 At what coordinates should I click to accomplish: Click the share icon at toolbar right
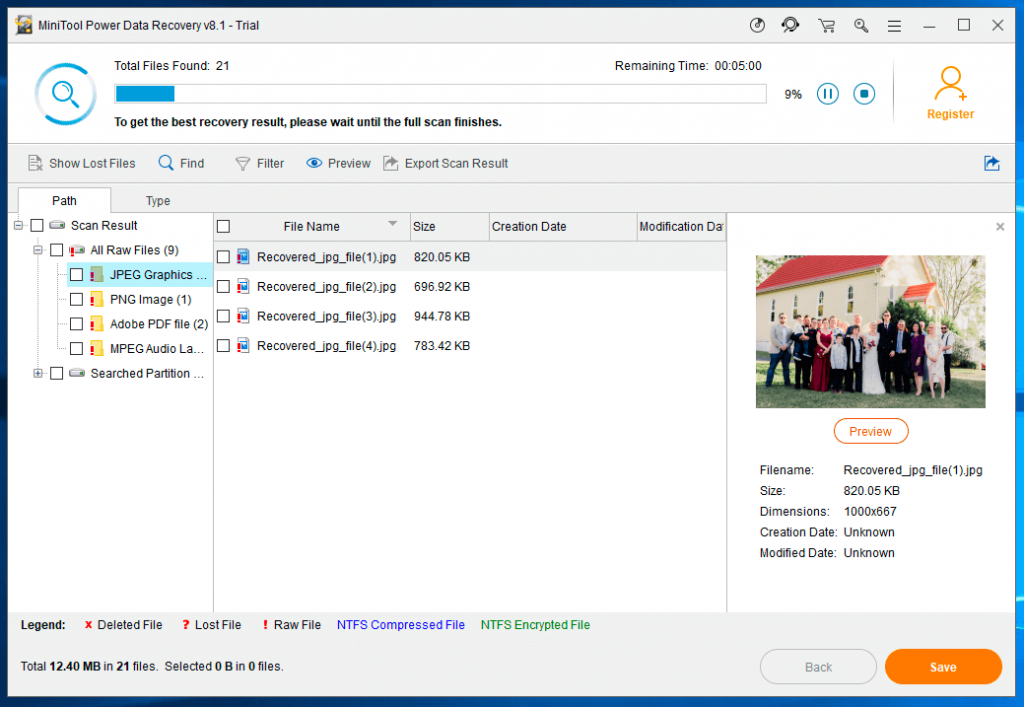tap(991, 163)
